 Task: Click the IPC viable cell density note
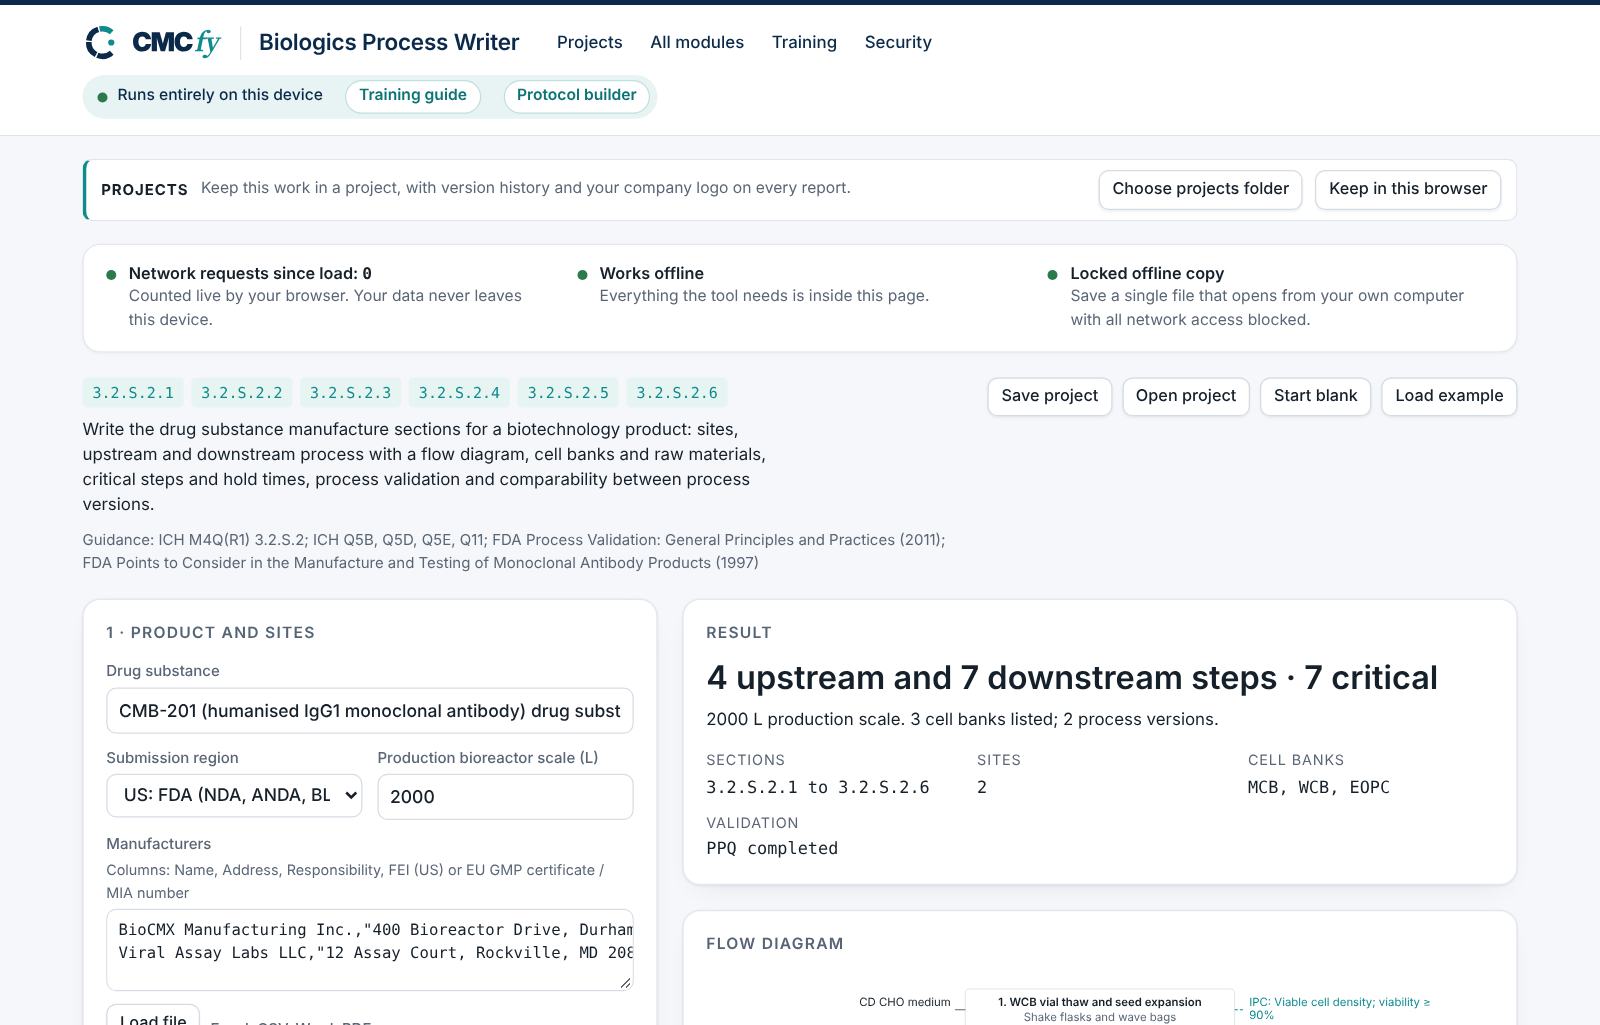pyautogui.click(x=1340, y=1008)
